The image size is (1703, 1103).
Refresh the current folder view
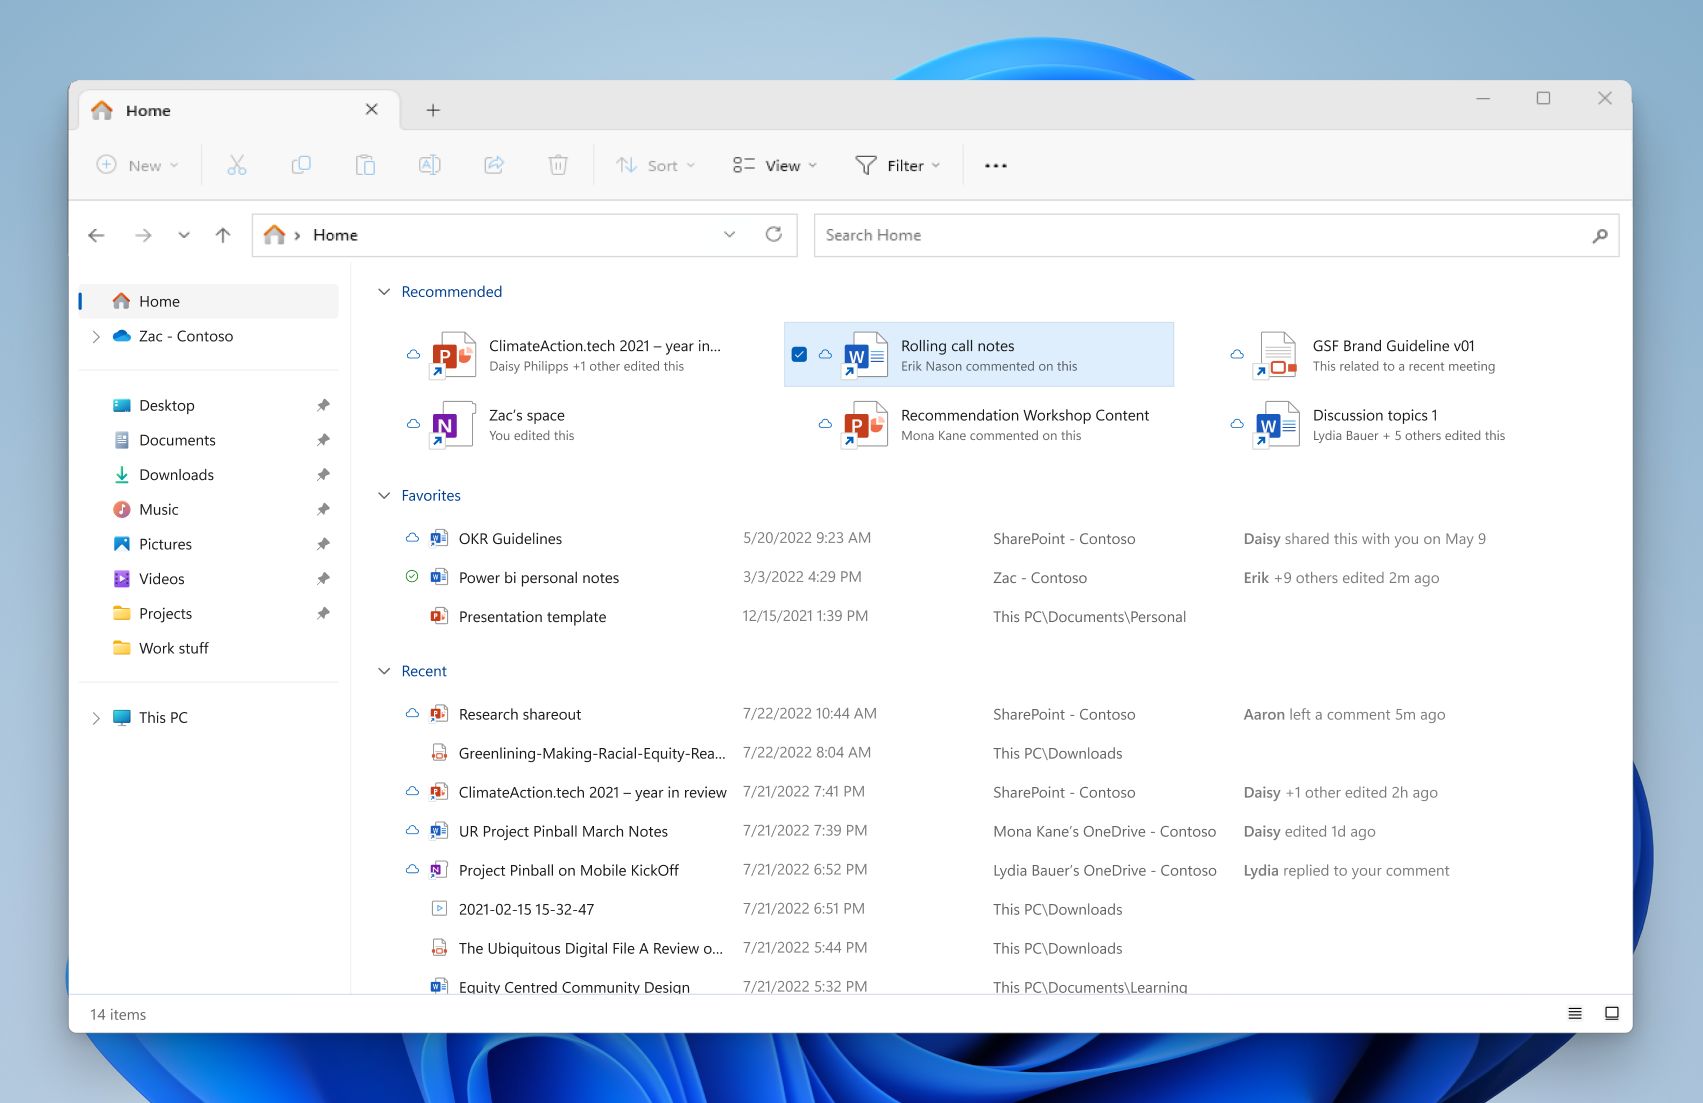tap(773, 234)
